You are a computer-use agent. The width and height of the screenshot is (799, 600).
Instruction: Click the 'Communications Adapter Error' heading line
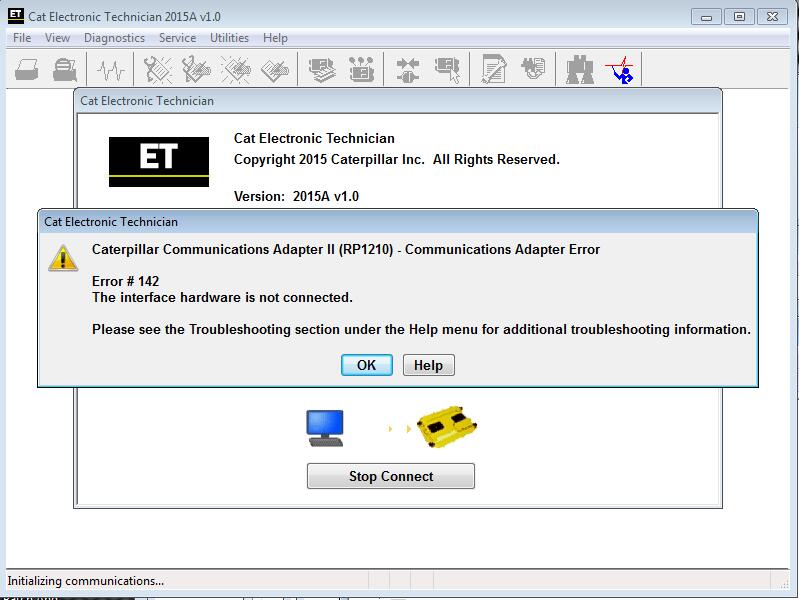pos(345,249)
